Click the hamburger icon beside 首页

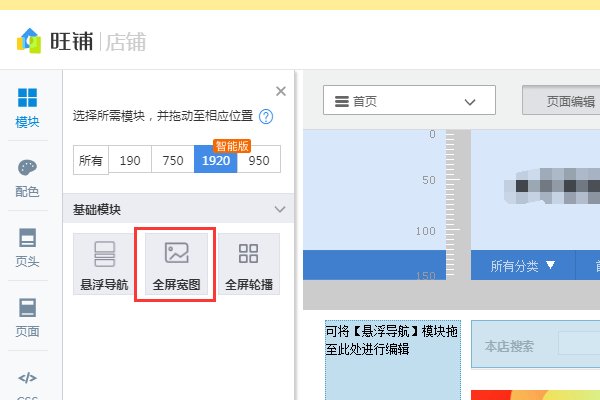pos(342,101)
